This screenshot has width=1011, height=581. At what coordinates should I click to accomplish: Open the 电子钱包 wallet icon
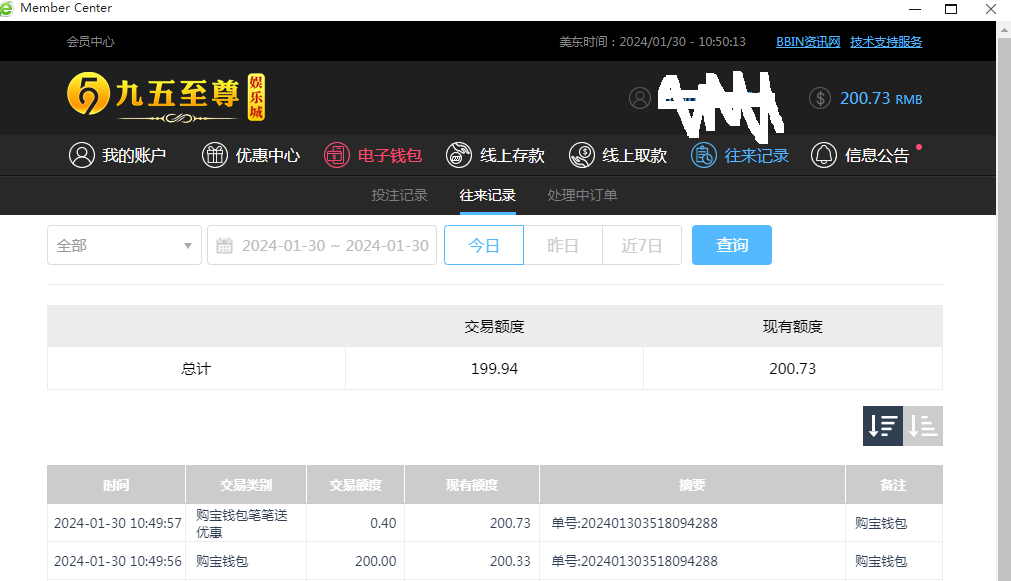pos(337,155)
